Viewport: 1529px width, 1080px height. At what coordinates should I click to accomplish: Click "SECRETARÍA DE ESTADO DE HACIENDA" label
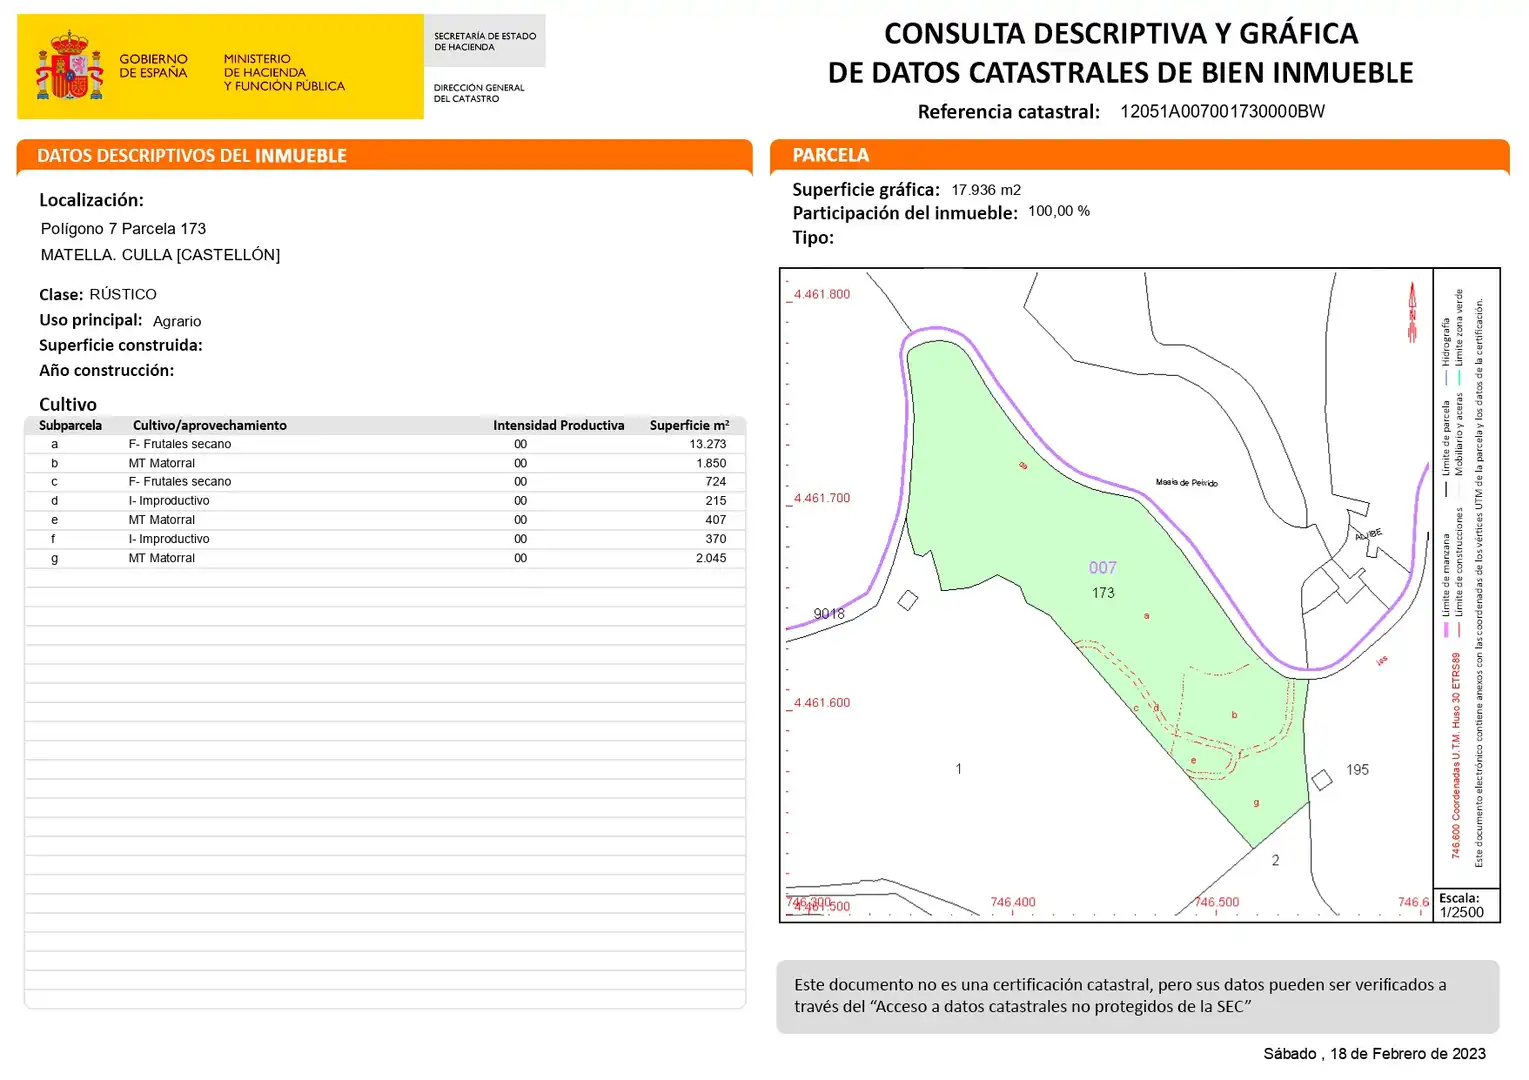pyautogui.click(x=485, y=41)
